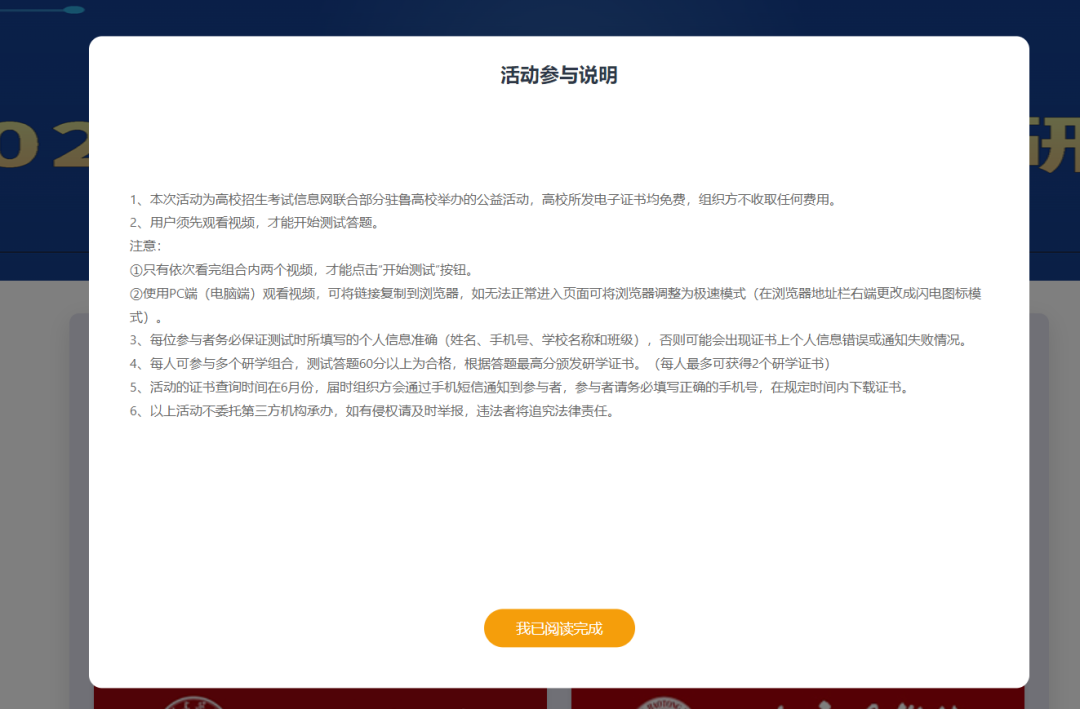Click the 我已阅读完成 confirmation button
1080x709 pixels.
[559, 628]
